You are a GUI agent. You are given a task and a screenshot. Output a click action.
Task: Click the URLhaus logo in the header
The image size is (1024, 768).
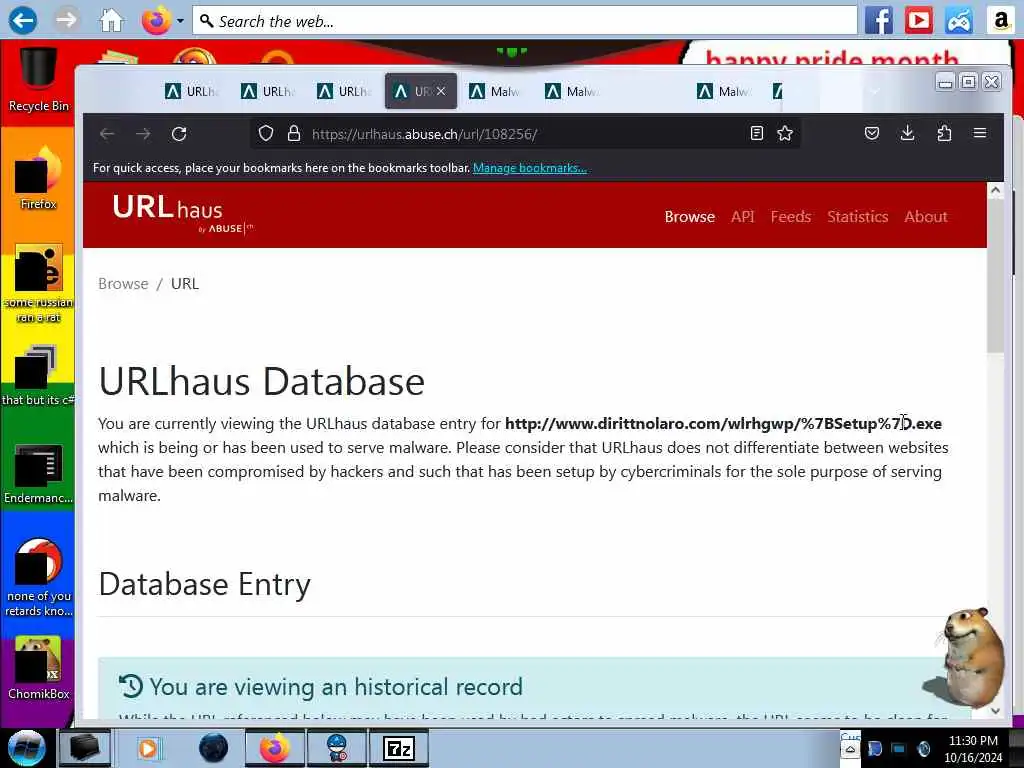pyautogui.click(x=182, y=214)
